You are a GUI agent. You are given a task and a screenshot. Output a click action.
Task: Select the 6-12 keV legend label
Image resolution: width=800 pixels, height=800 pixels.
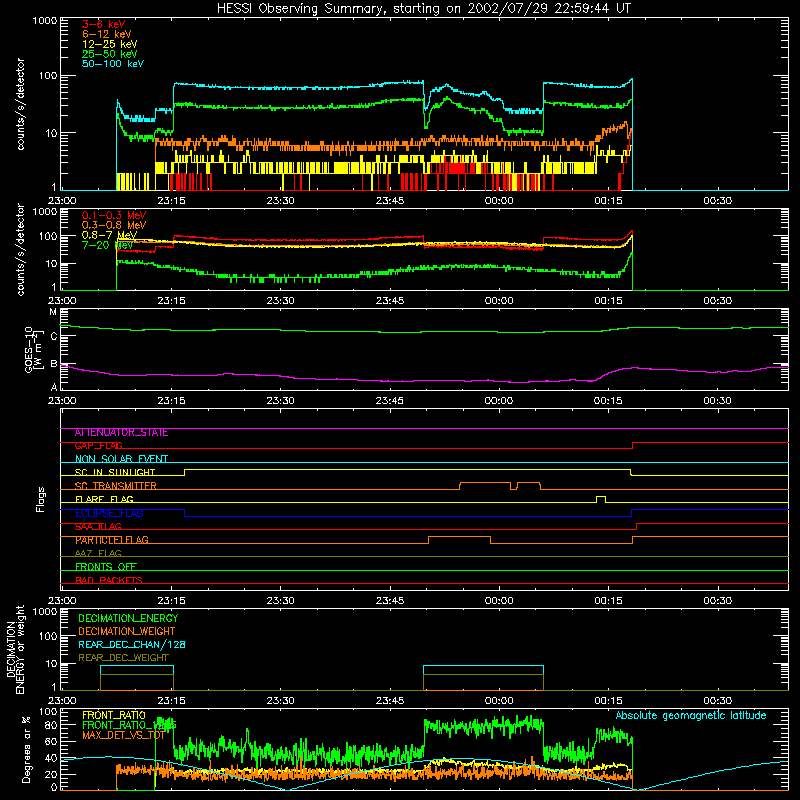[107, 34]
